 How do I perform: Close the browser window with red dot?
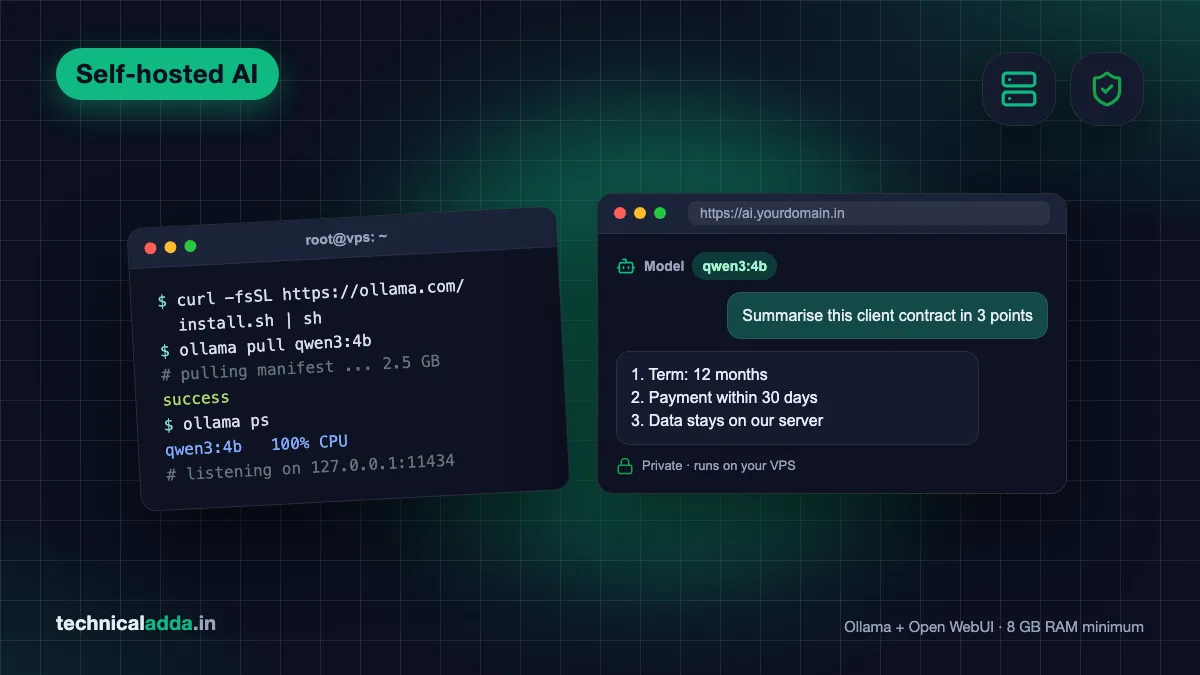click(x=620, y=213)
